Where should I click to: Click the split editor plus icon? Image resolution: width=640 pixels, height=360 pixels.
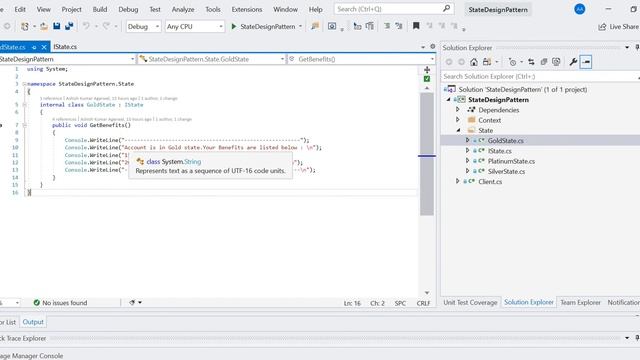coord(427,70)
